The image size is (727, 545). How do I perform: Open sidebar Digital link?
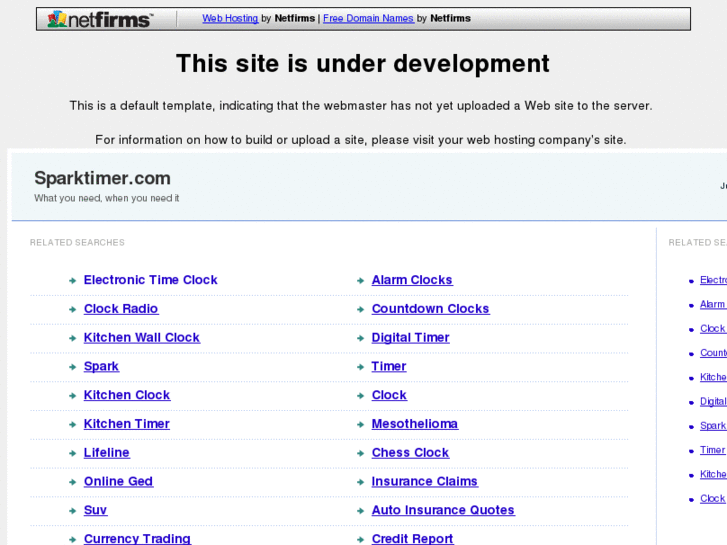[713, 402]
